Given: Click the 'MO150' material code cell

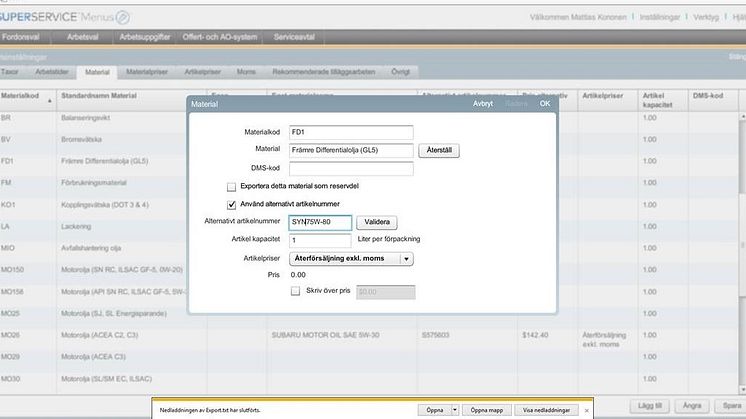Looking at the screenshot, I should coord(12,270).
